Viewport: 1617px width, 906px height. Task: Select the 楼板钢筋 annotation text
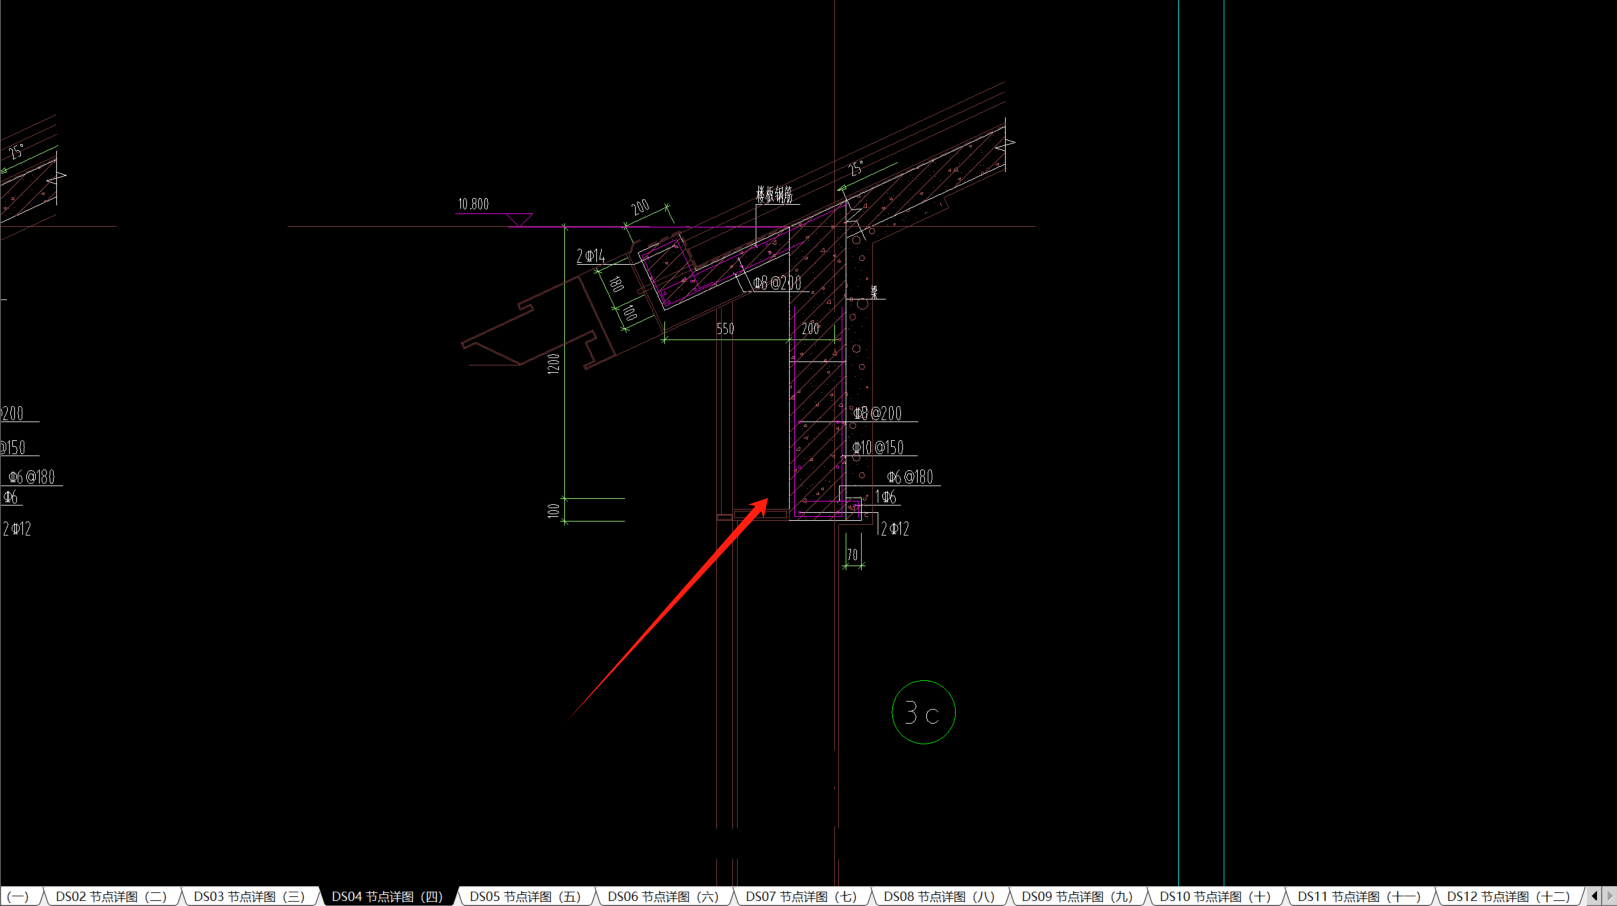pyautogui.click(x=774, y=194)
